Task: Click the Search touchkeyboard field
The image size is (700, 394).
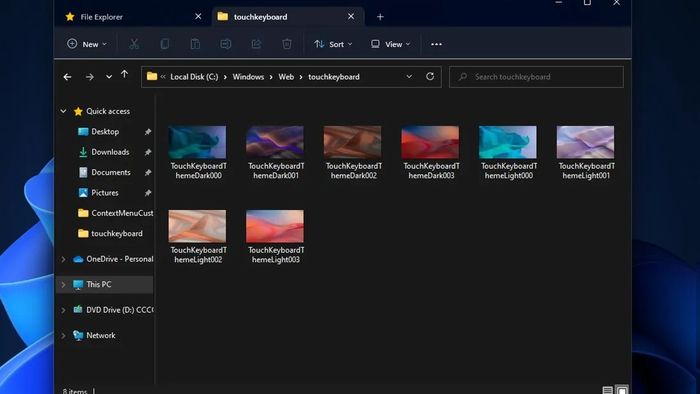Action: click(x=536, y=77)
